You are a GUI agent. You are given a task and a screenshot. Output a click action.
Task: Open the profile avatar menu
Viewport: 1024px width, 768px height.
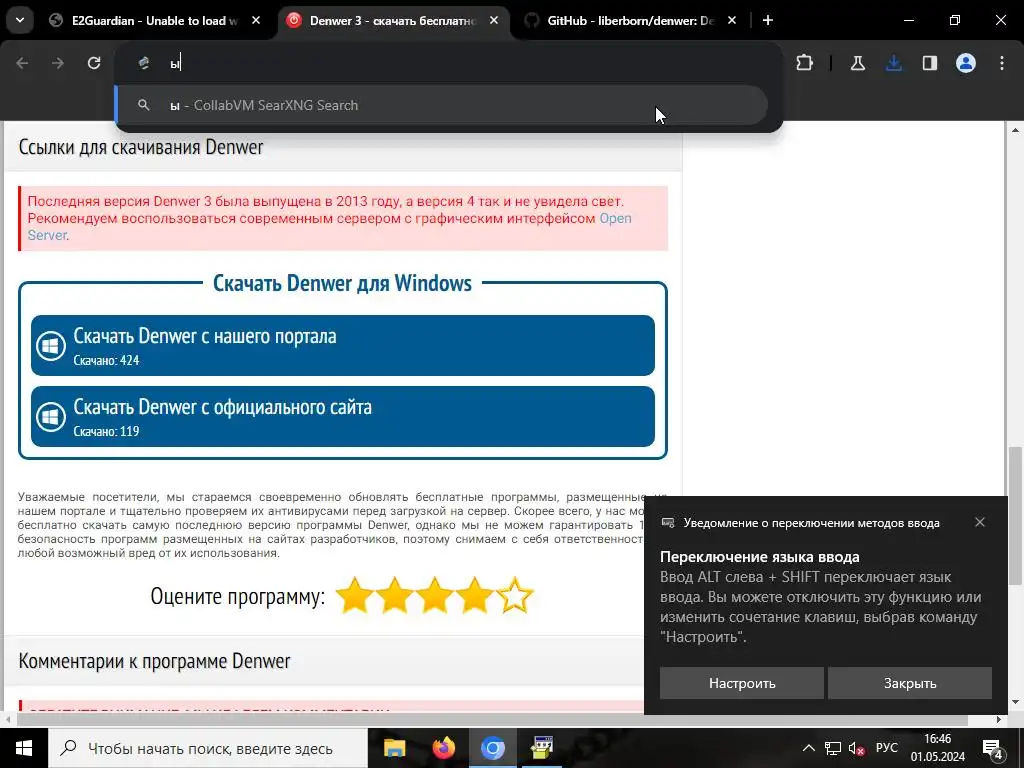click(966, 63)
